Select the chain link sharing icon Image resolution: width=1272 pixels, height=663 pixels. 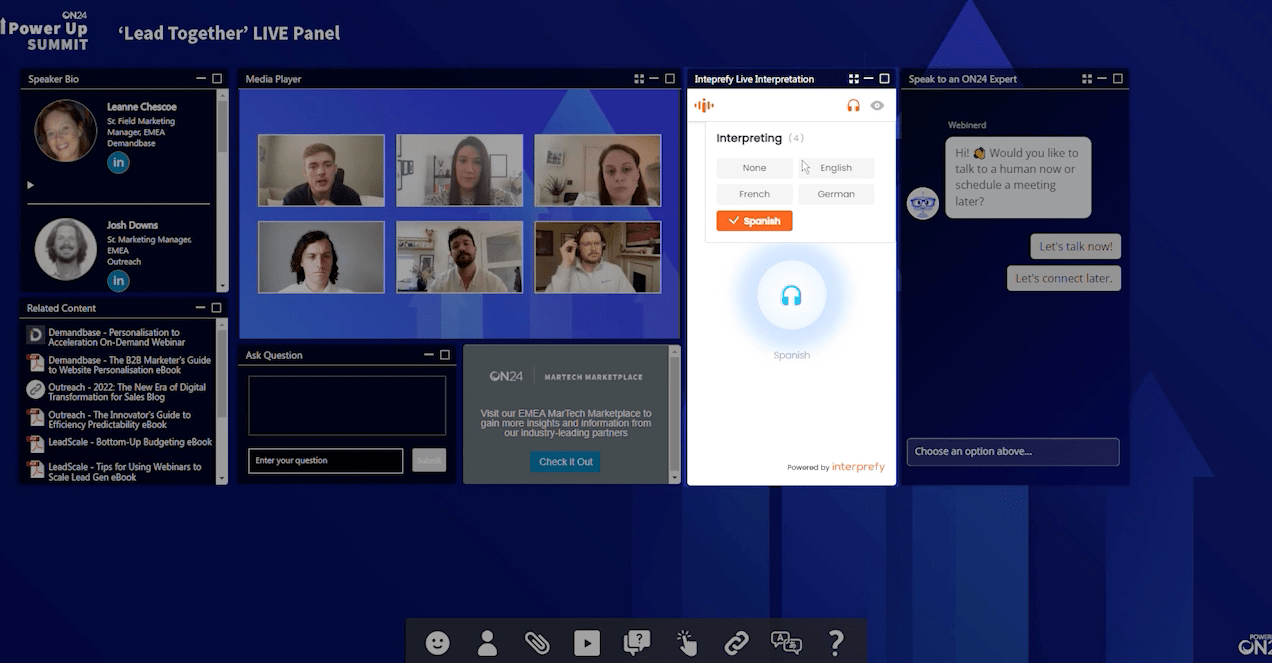tap(737, 643)
